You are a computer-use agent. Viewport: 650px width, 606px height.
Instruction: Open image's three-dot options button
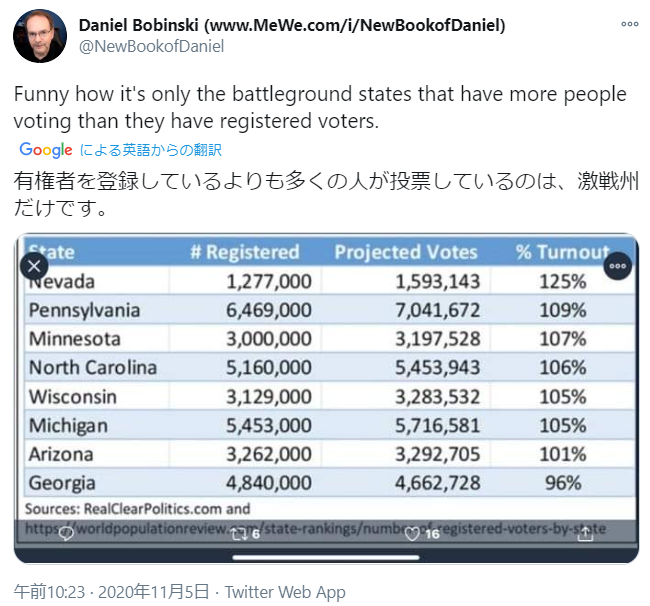pos(618,266)
